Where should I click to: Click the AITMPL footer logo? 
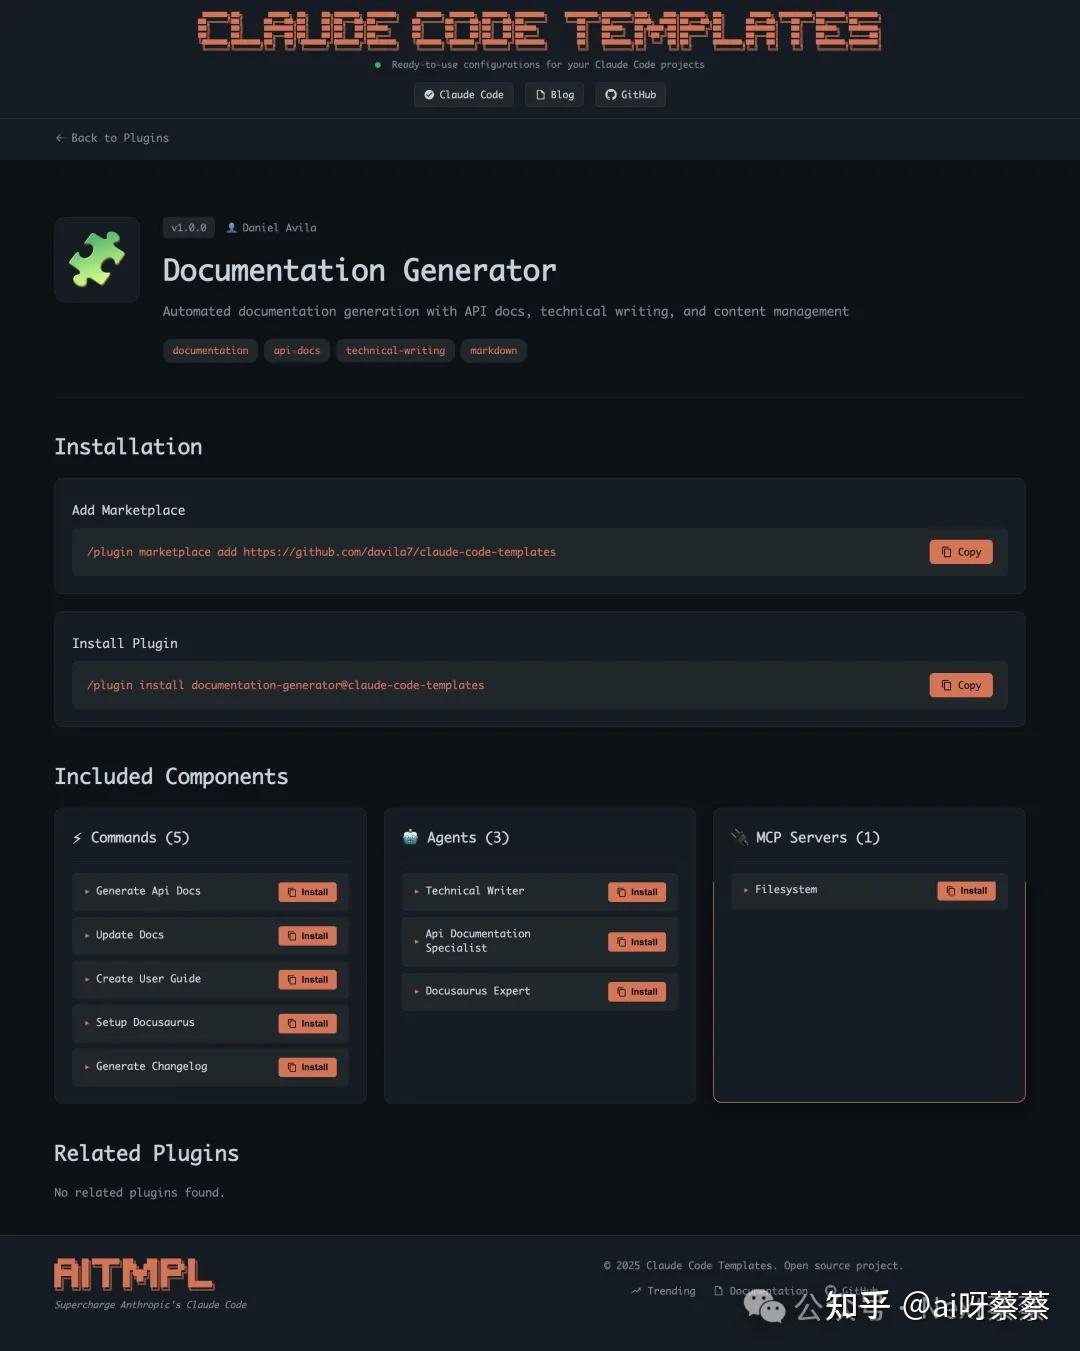point(134,1275)
